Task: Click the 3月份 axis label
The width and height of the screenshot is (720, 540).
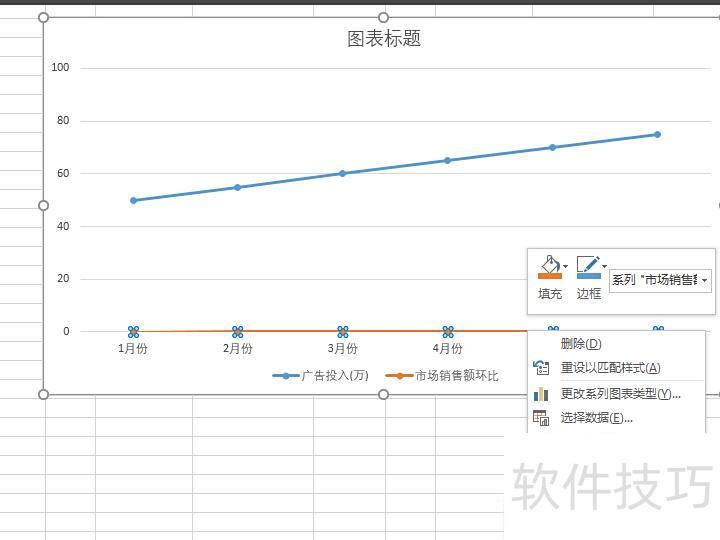Action: coord(343,349)
